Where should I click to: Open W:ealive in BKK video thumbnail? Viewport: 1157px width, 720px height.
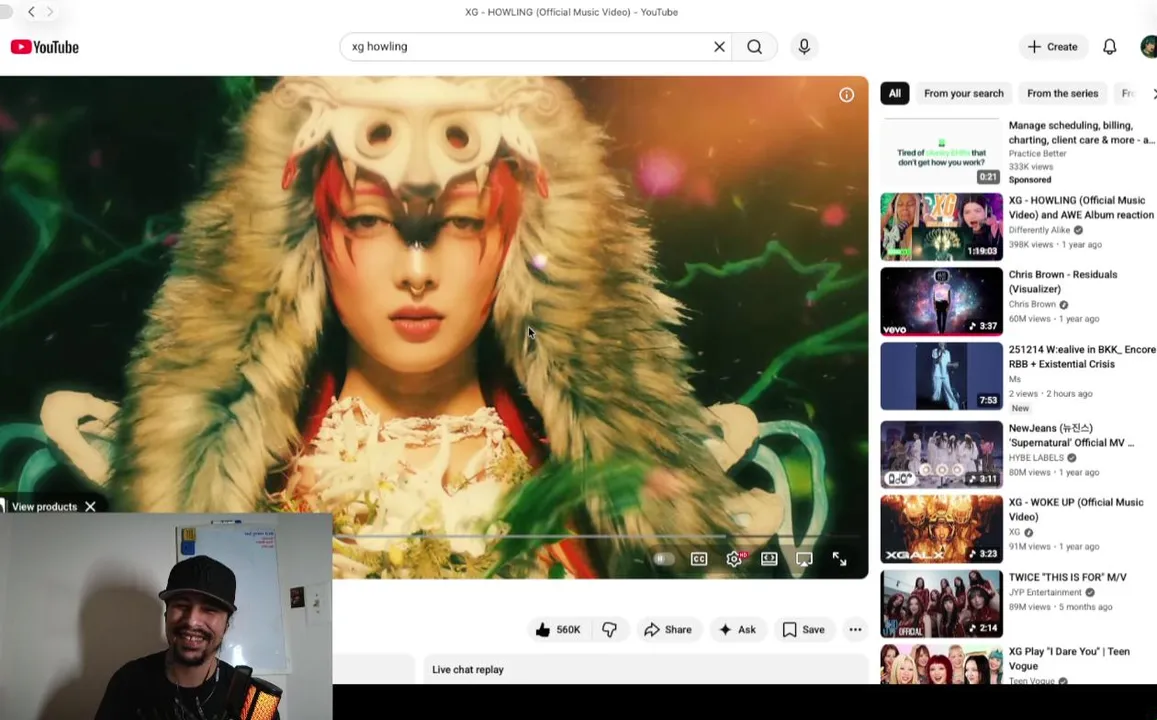[x=941, y=376]
